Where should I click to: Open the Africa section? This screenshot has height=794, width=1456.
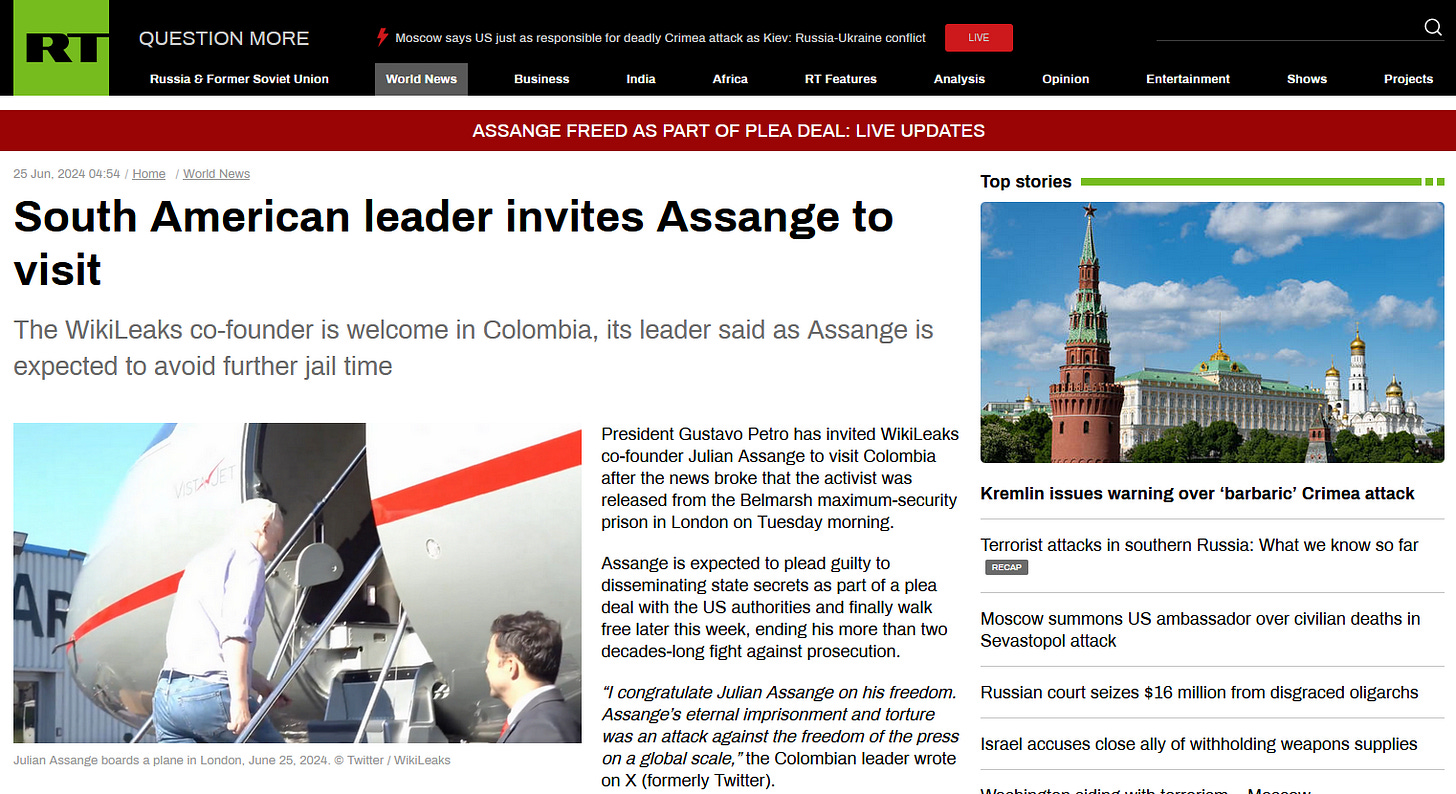click(730, 79)
